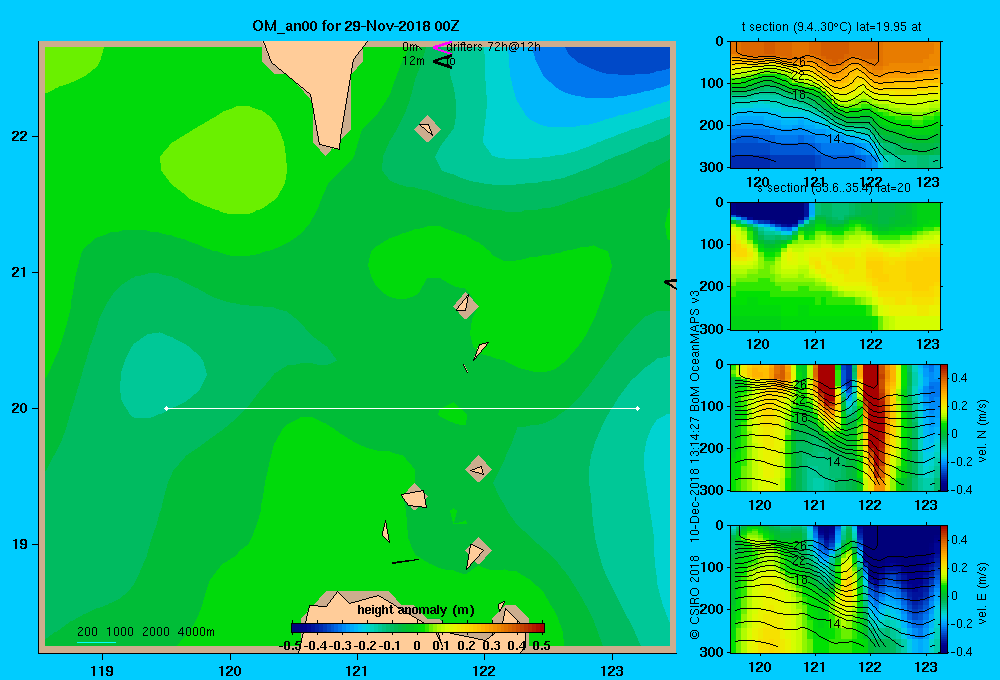Click the vel. E color scale bar
Image resolution: width=1000 pixels, height=680 pixels.
(x=944, y=589)
